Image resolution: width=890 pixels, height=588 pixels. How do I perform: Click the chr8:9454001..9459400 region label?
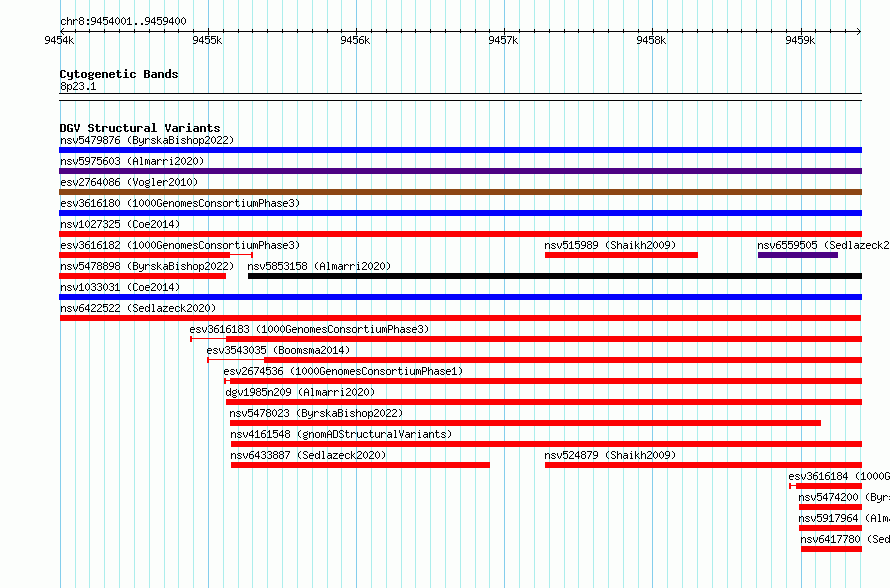[123, 21]
